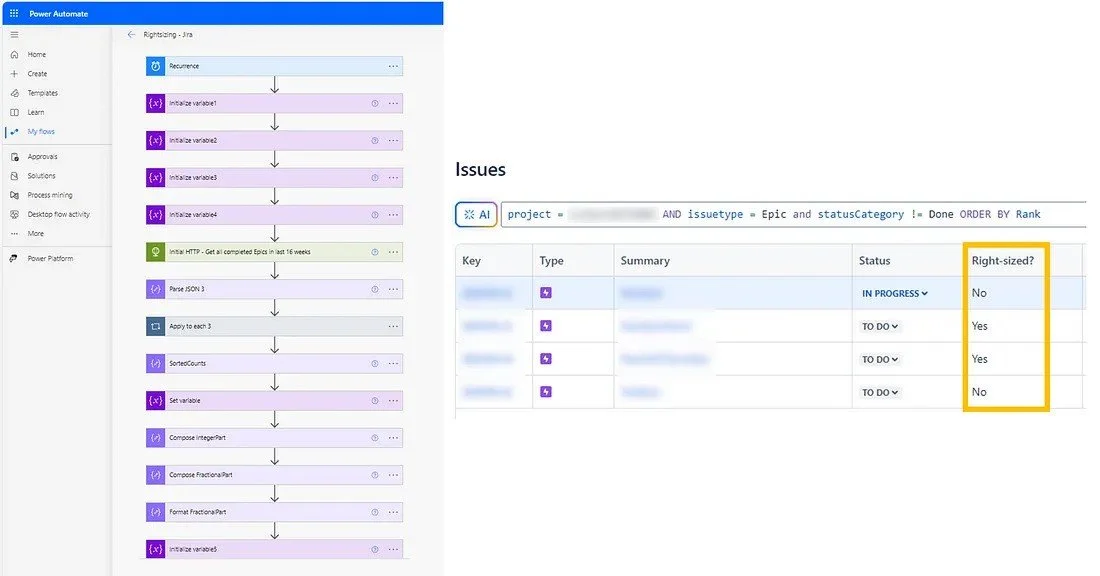Sort issues by Type column header

coord(551,260)
